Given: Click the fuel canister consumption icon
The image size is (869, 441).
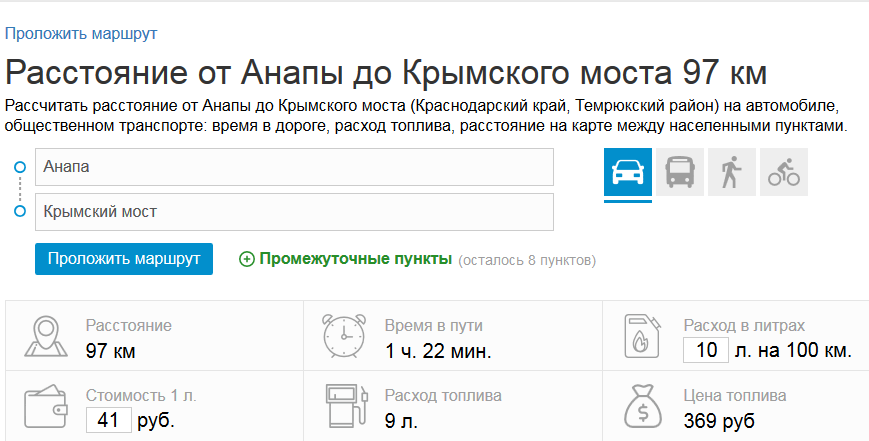Looking at the screenshot, I should [x=643, y=336].
